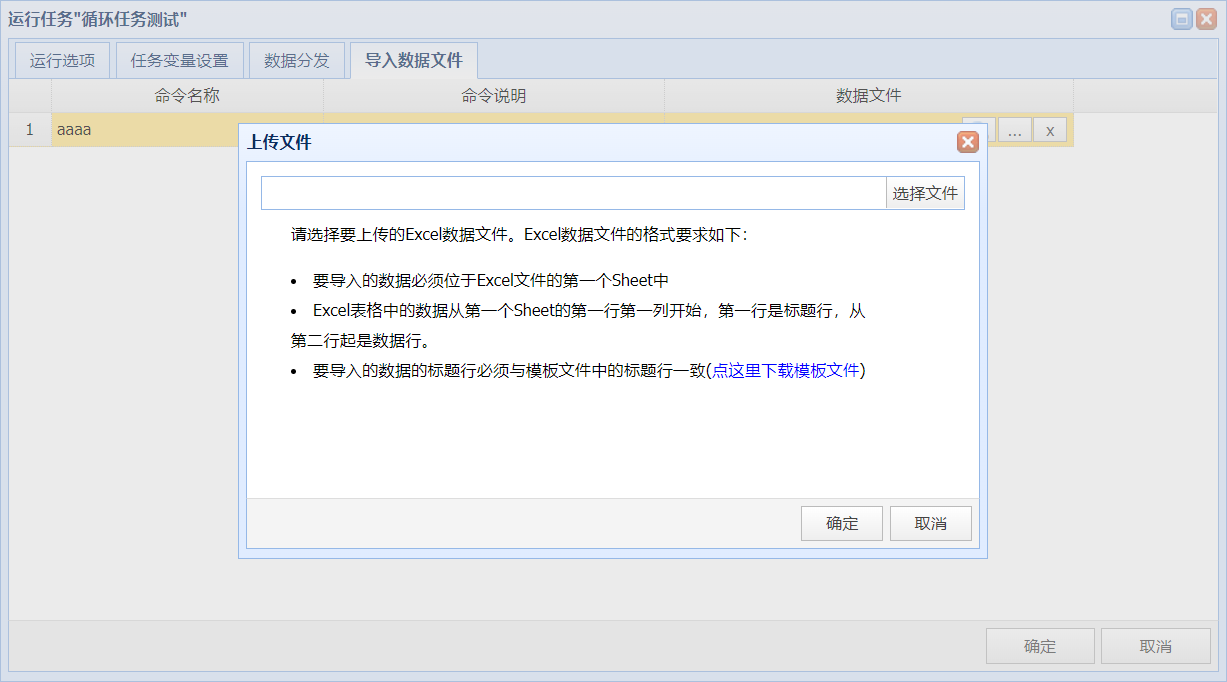Click the 命令说明 column header
Image resolution: width=1227 pixels, height=682 pixels.
pyautogui.click(x=494, y=96)
